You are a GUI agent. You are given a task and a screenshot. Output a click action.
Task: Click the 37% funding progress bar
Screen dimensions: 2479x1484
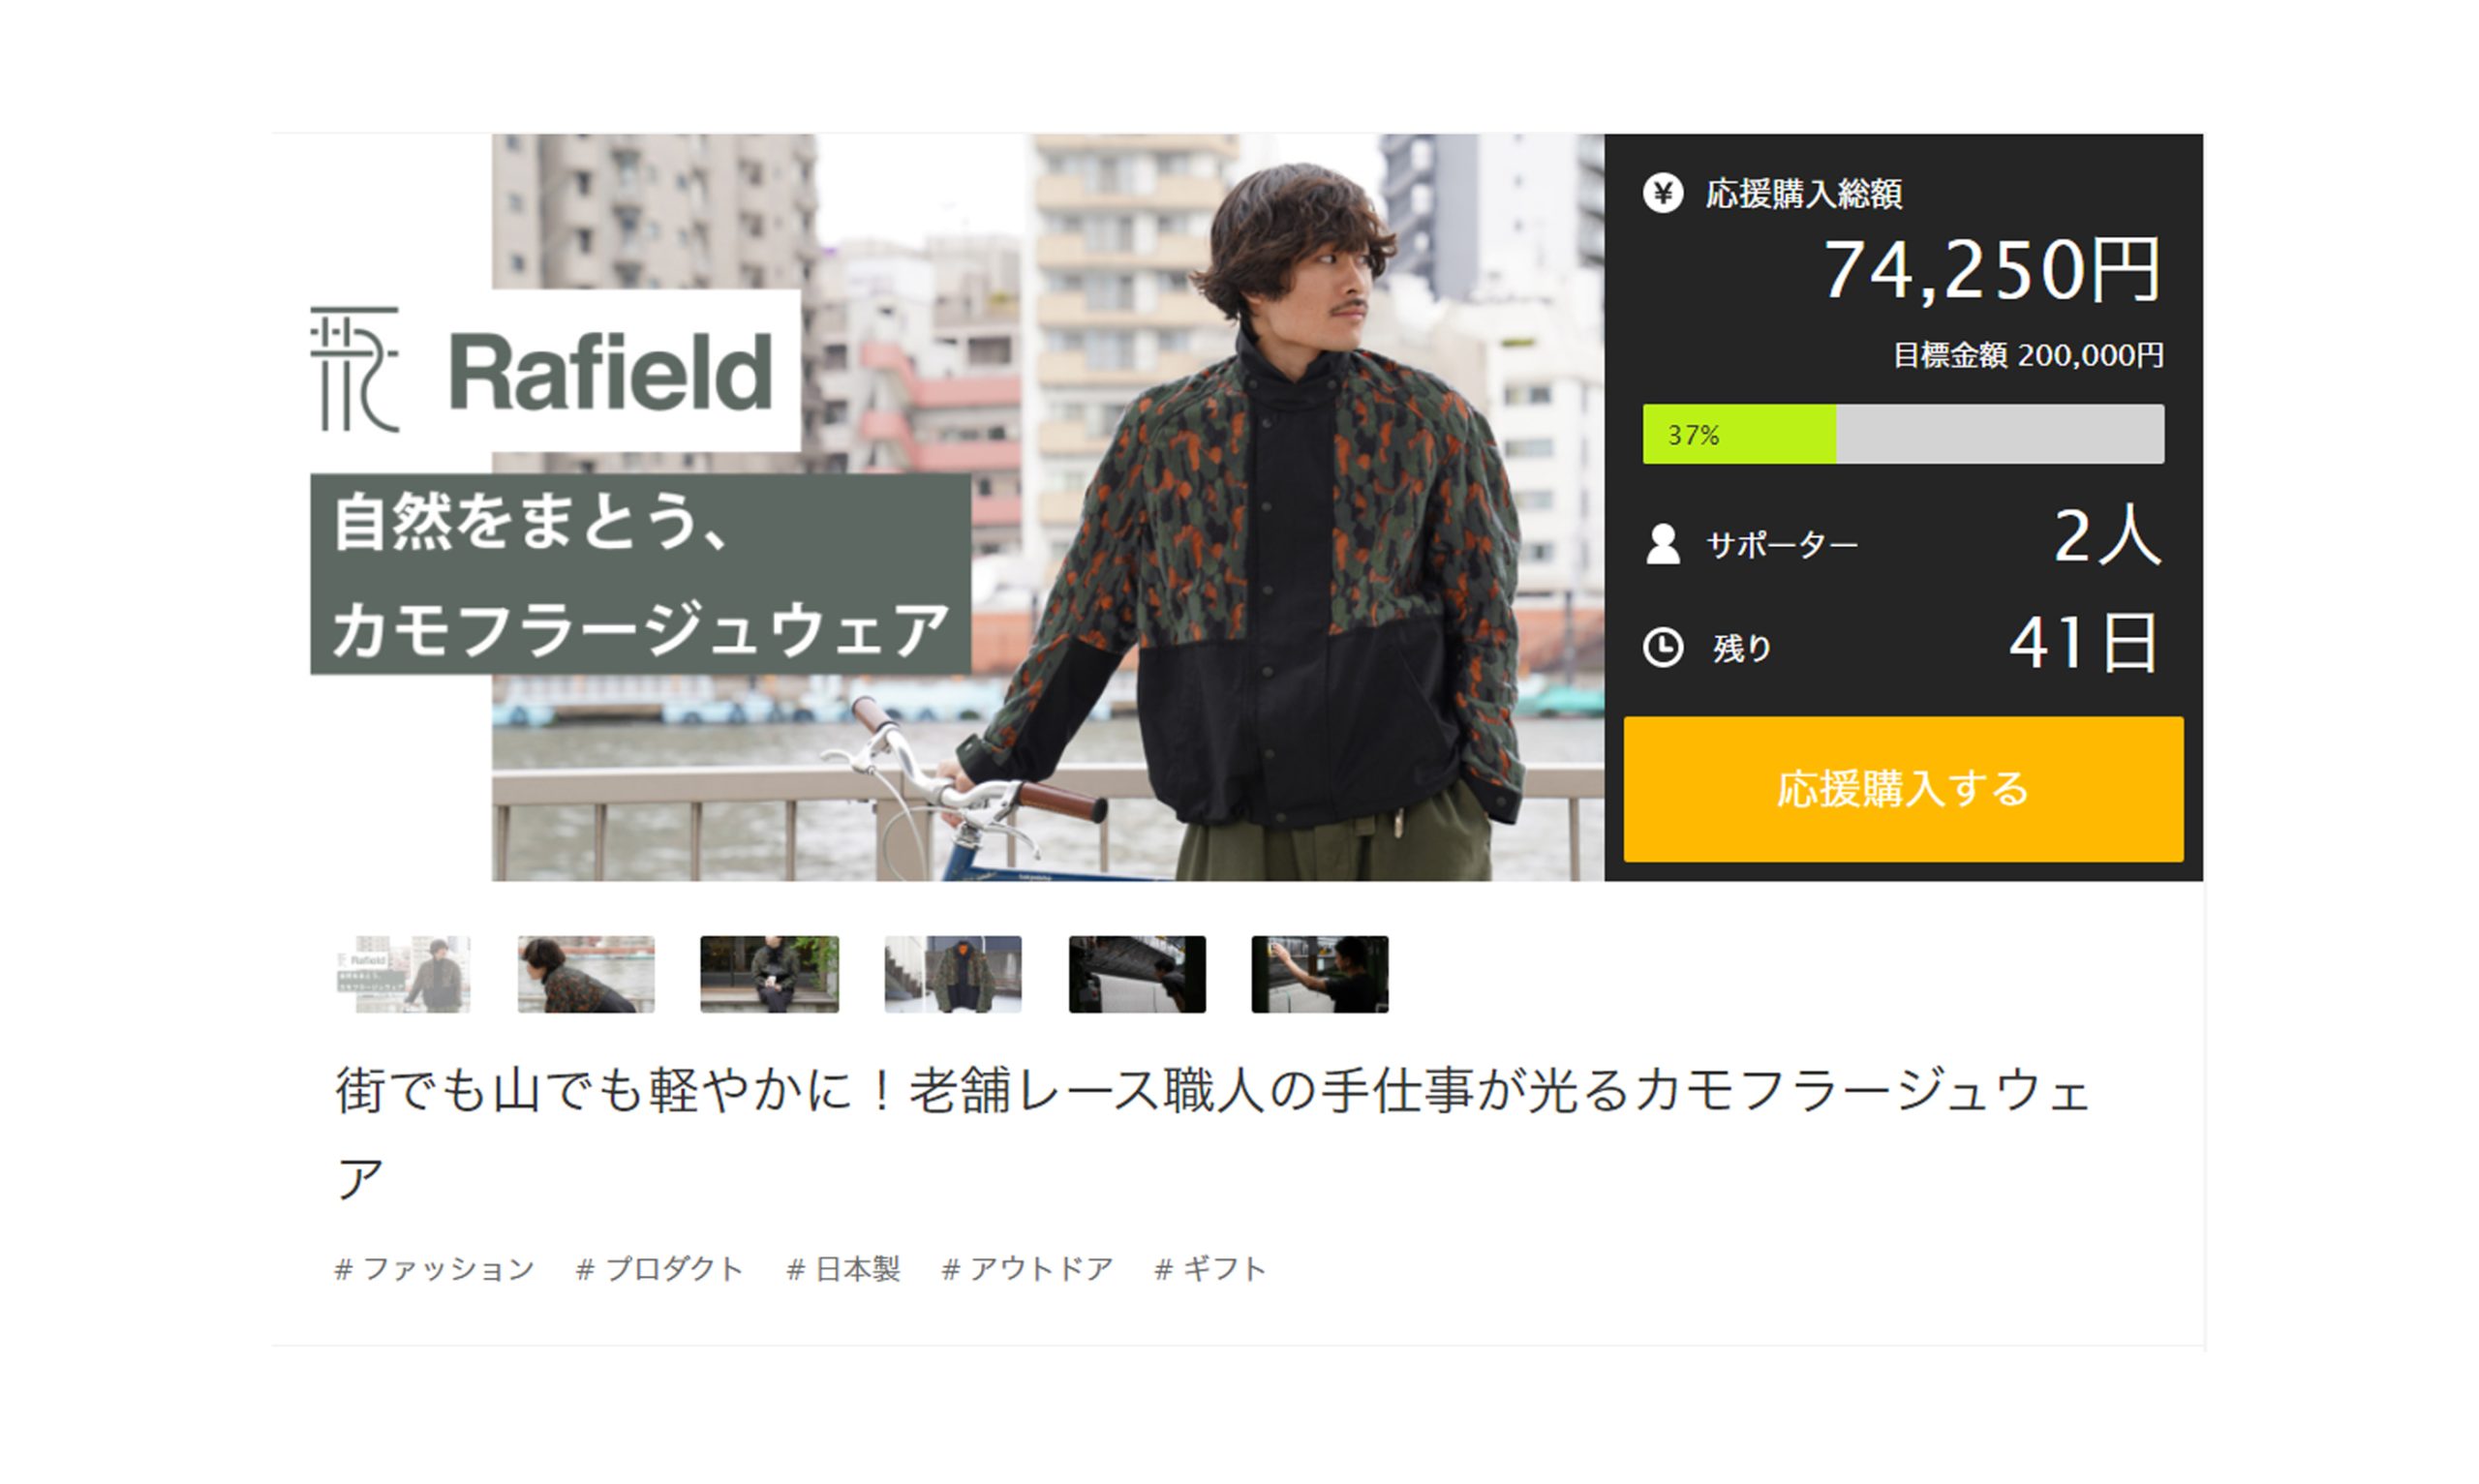[x=1903, y=434]
